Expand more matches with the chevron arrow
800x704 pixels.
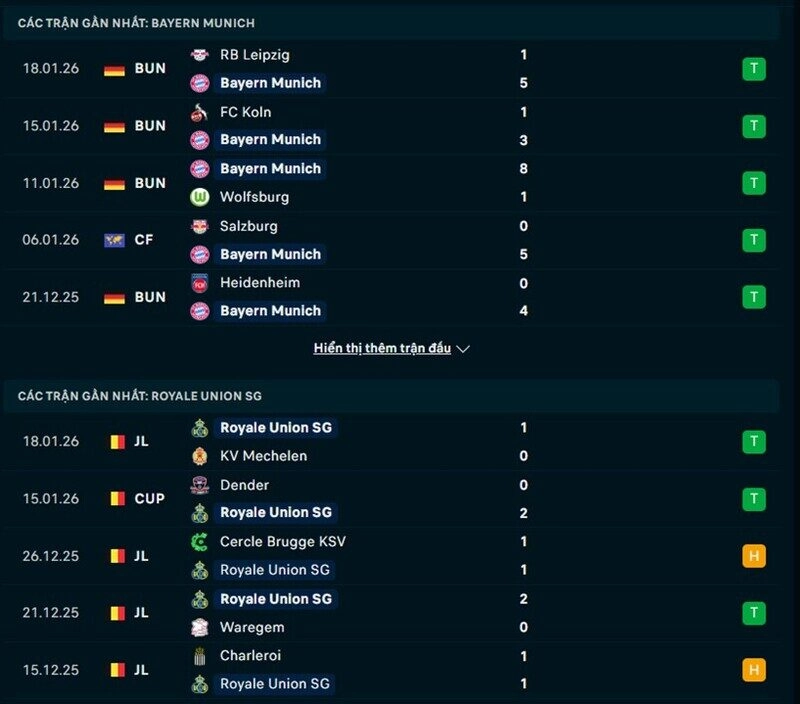(463, 349)
